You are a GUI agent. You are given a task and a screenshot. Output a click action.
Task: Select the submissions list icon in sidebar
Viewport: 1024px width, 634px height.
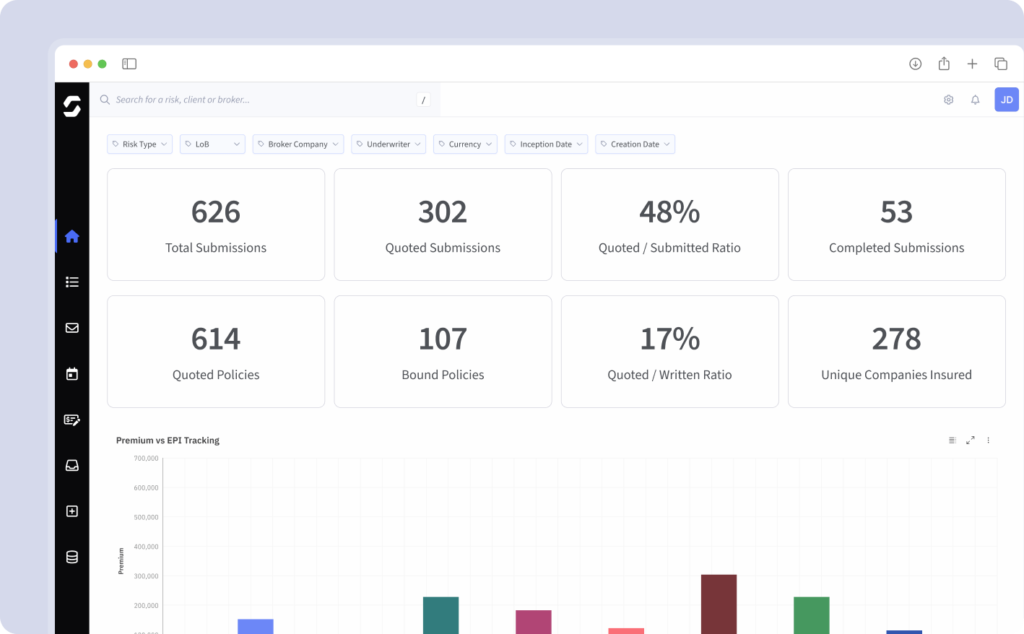point(71,282)
